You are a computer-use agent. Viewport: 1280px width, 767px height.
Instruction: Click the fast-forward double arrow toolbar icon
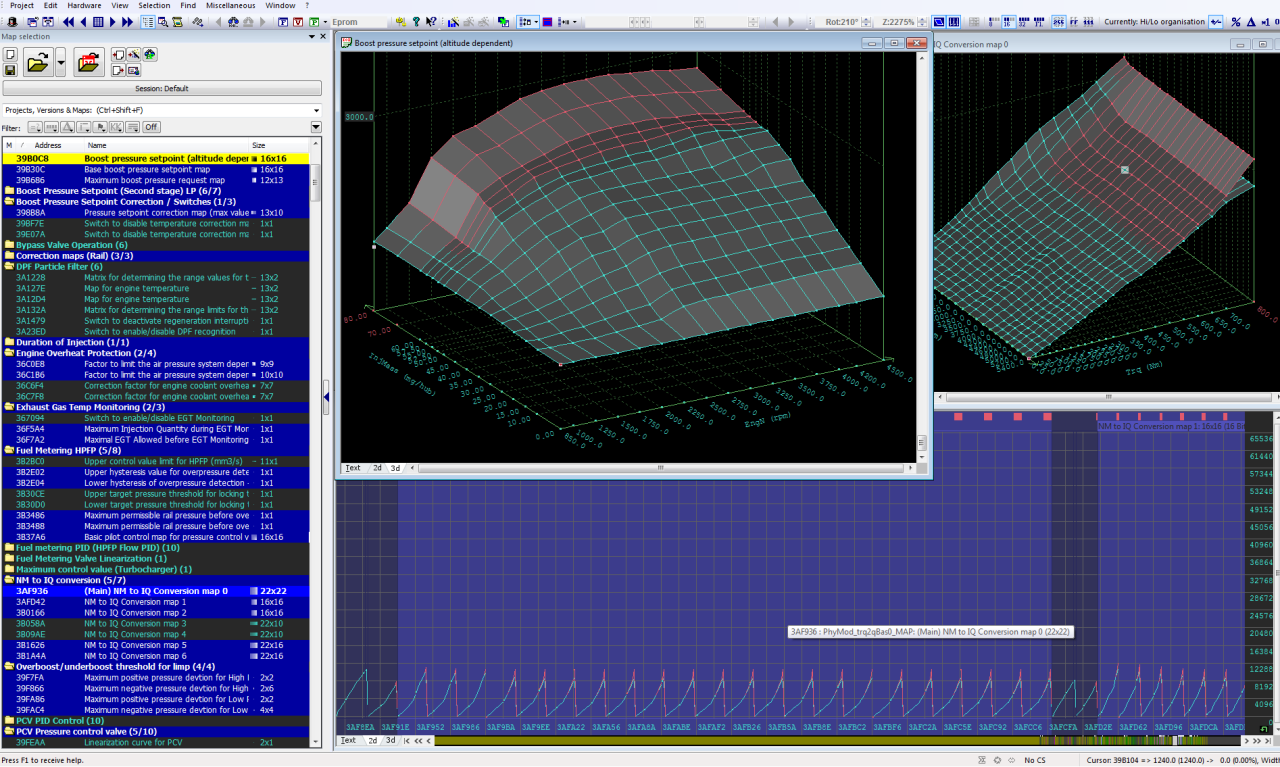tap(127, 21)
